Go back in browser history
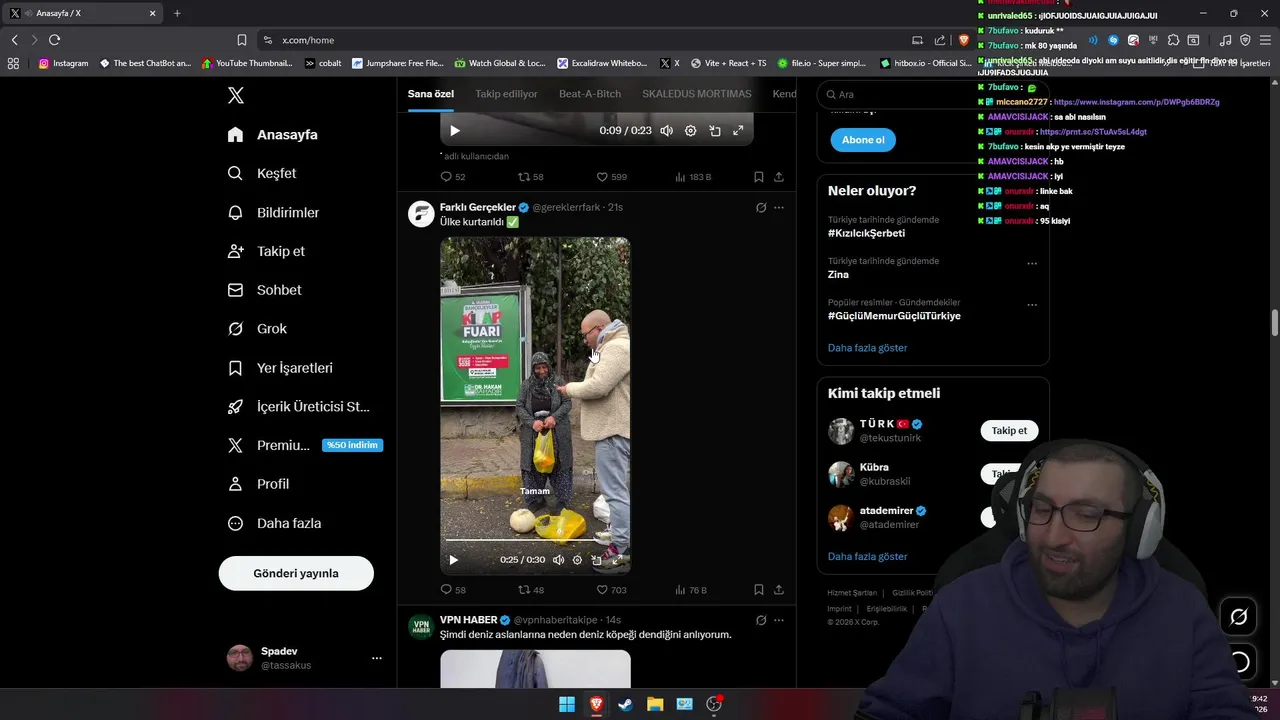This screenshot has width=1280, height=720. [x=14, y=40]
